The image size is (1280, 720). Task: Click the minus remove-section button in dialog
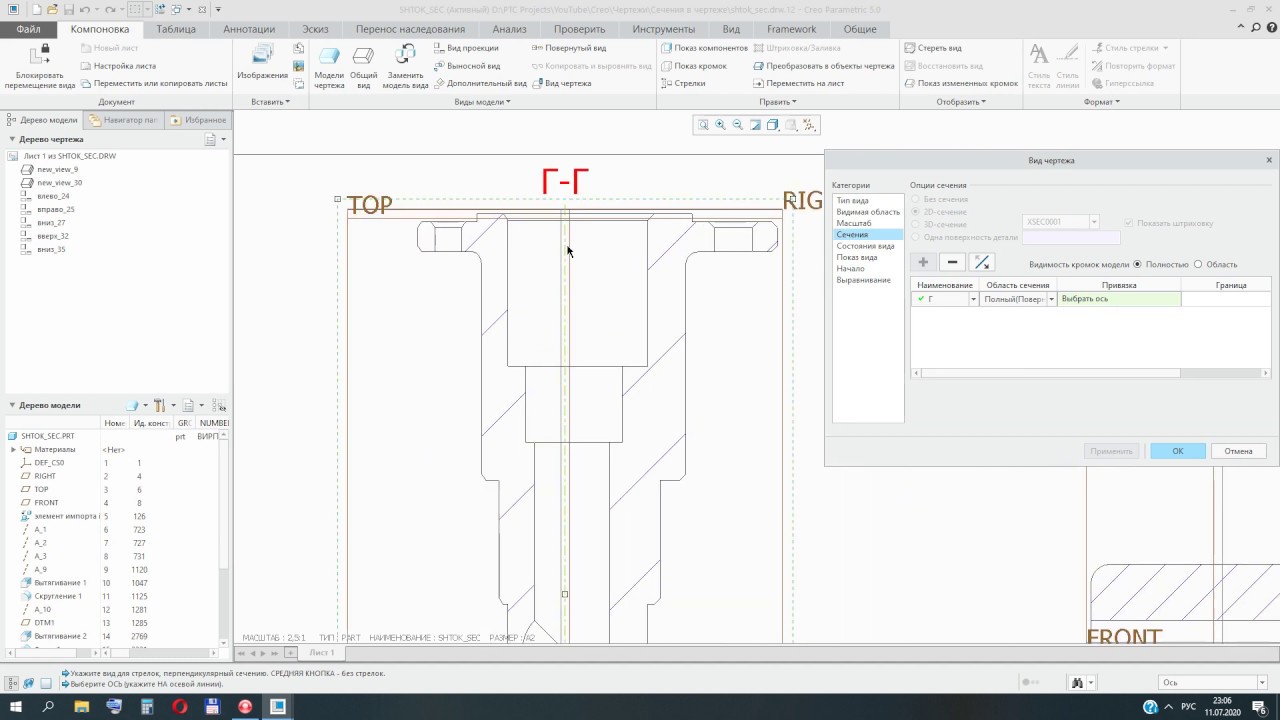952,262
